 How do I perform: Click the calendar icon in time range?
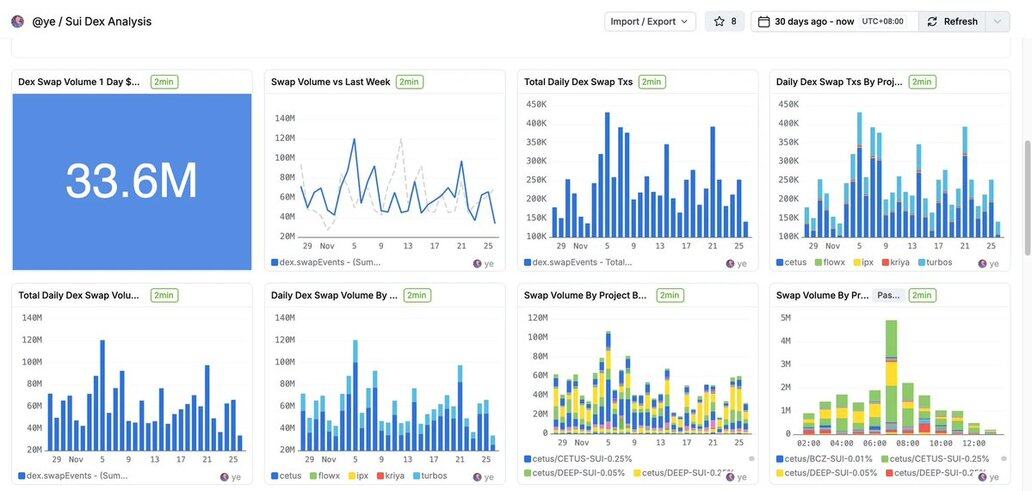click(x=764, y=21)
